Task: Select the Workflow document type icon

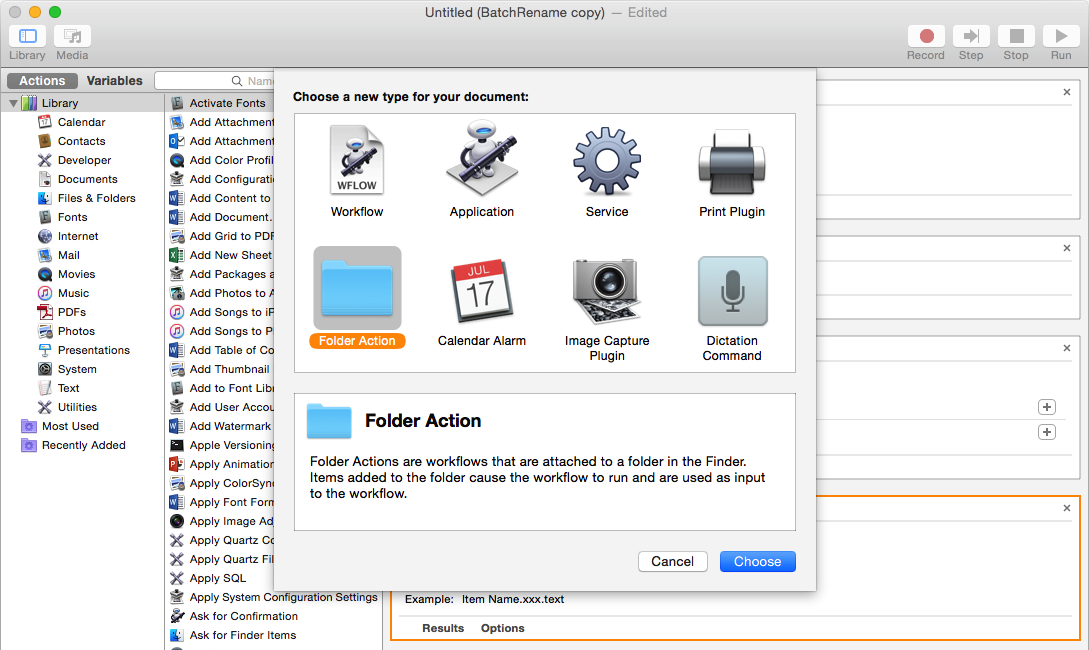Action: pyautogui.click(x=357, y=162)
